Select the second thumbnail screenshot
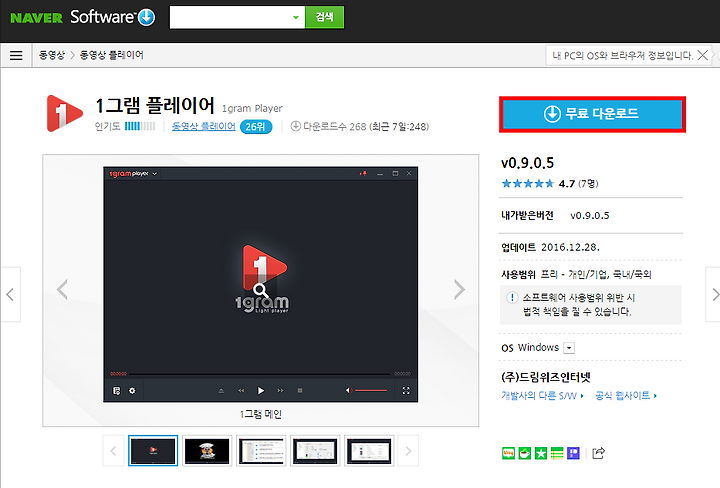Viewport: 720px width, 488px height. coord(207,450)
